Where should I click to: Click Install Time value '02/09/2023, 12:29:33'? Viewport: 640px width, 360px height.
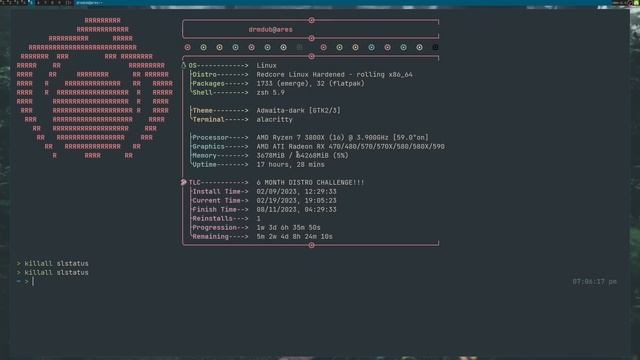coord(296,191)
